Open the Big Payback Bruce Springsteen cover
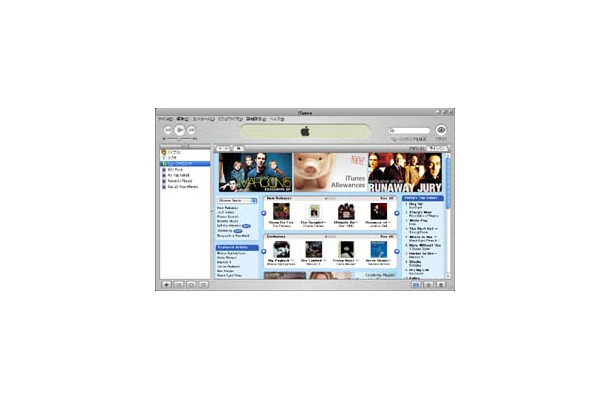The image size is (610, 400). coord(281,250)
